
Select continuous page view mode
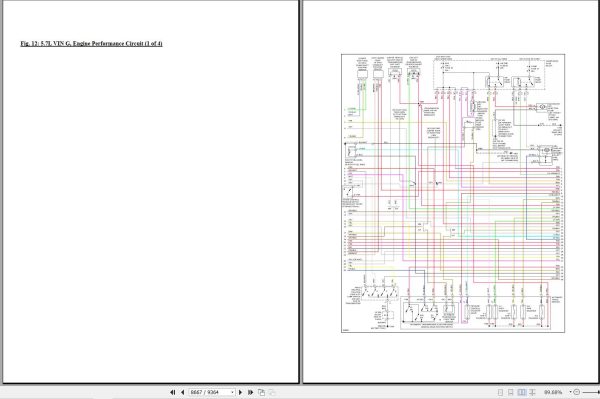pos(510,392)
